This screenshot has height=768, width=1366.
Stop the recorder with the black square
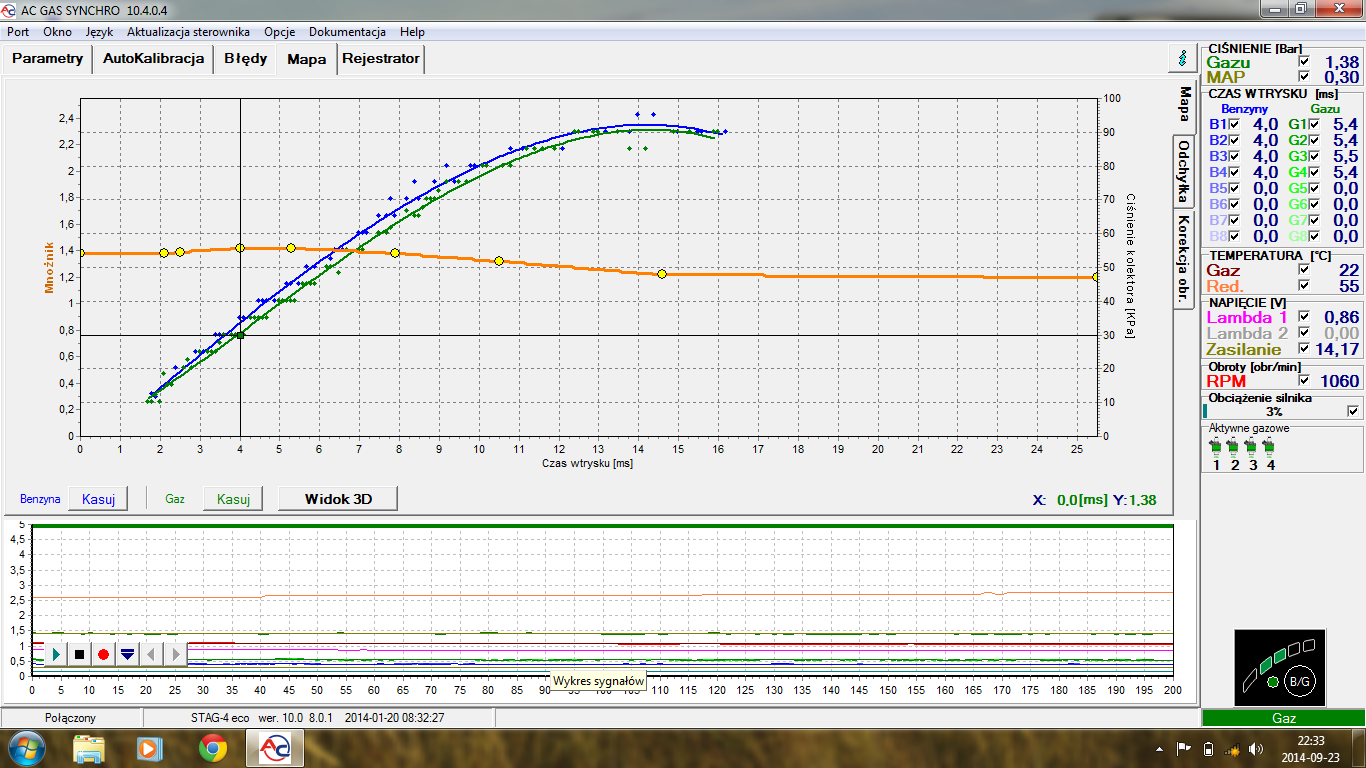tap(79, 654)
